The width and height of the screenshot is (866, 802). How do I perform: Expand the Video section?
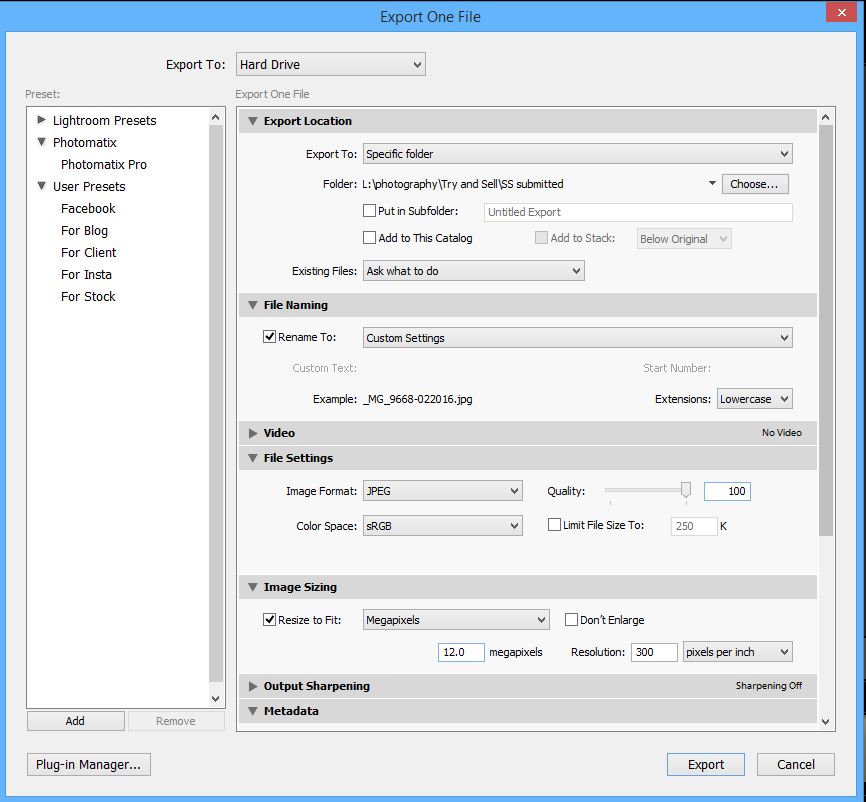(x=253, y=433)
